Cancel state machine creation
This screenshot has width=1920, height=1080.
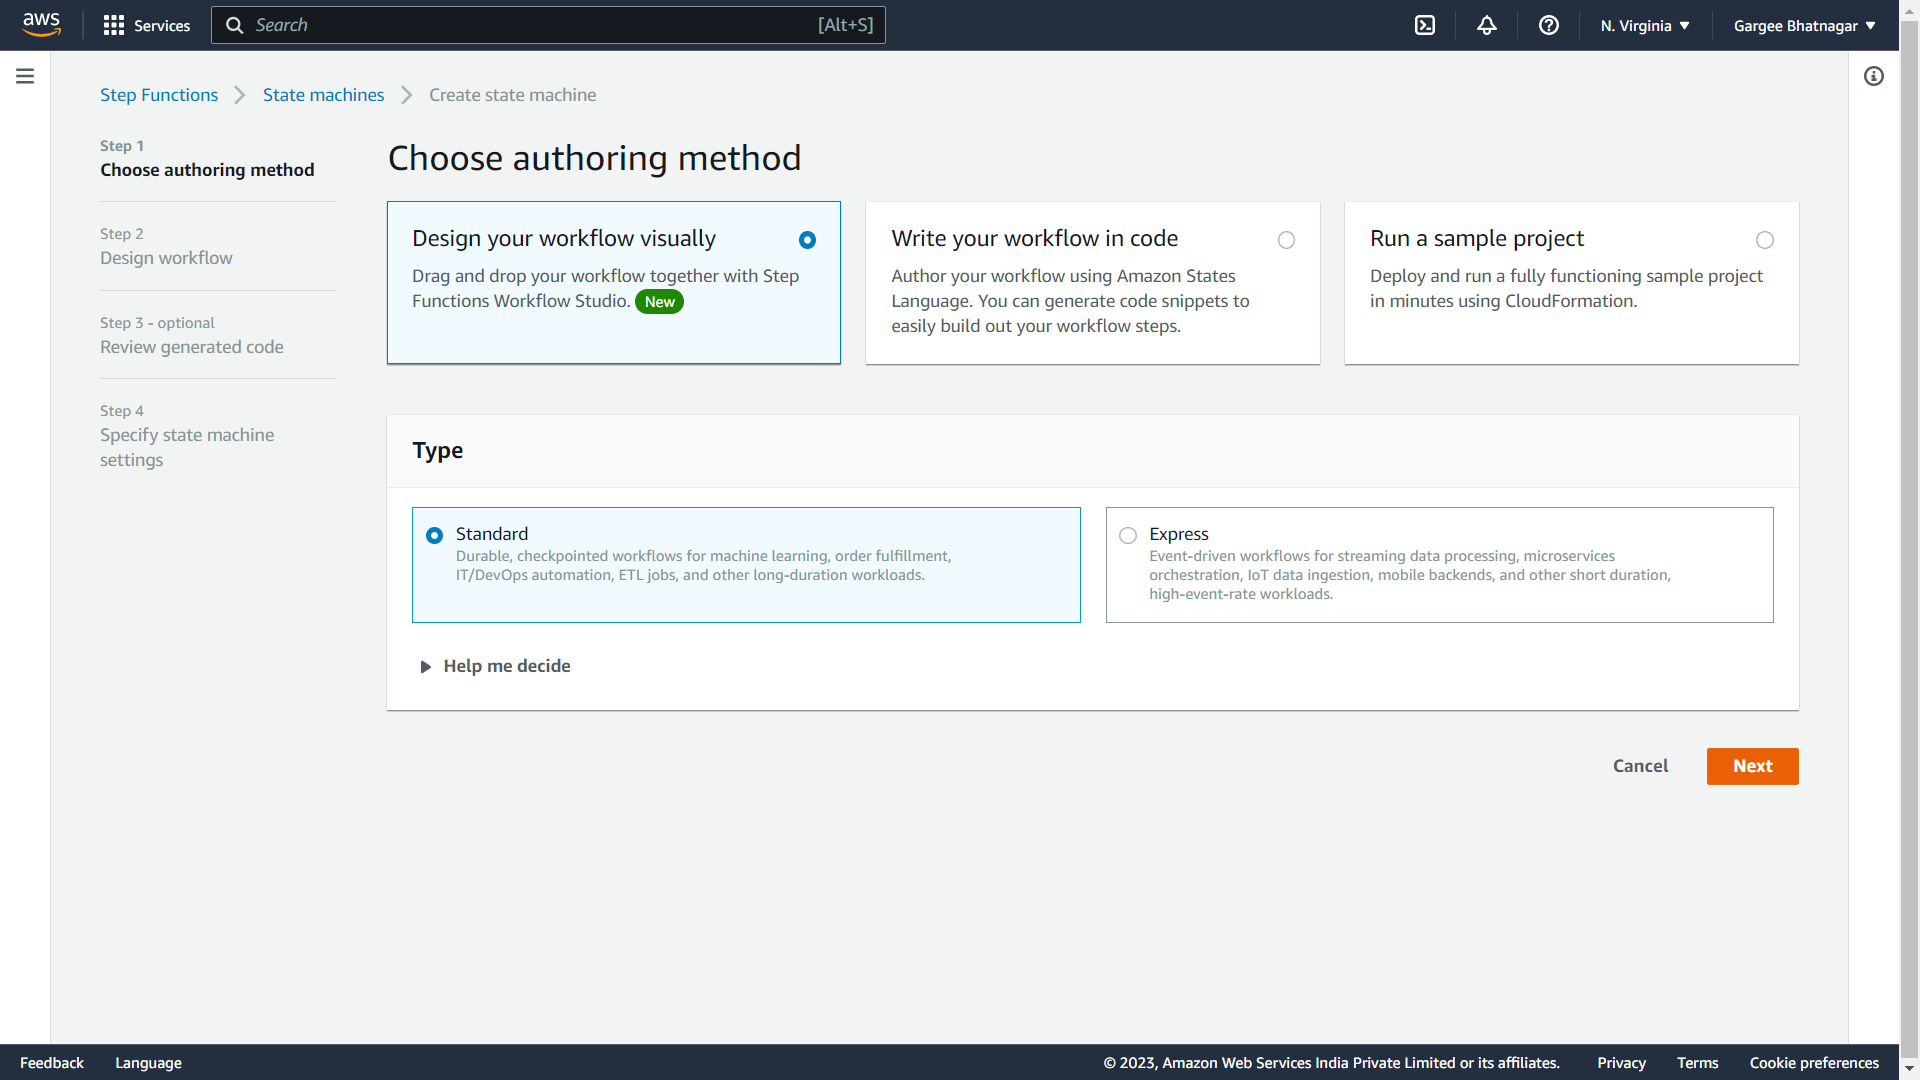click(x=1640, y=766)
